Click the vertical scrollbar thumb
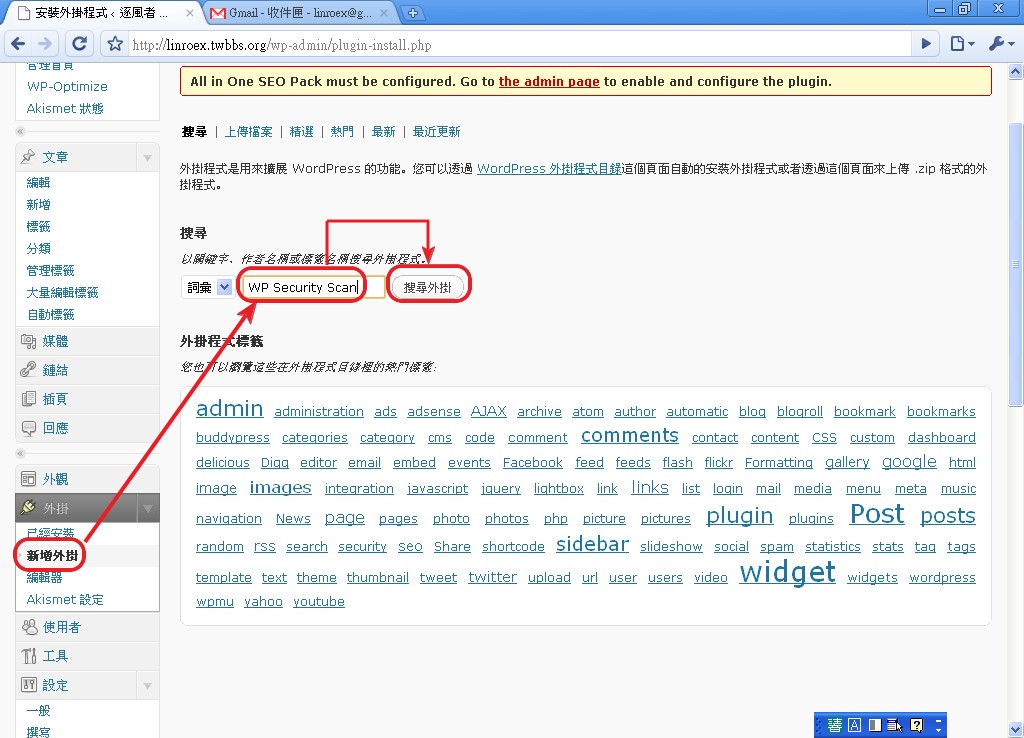Image resolution: width=1024 pixels, height=738 pixels. [x=1016, y=264]
